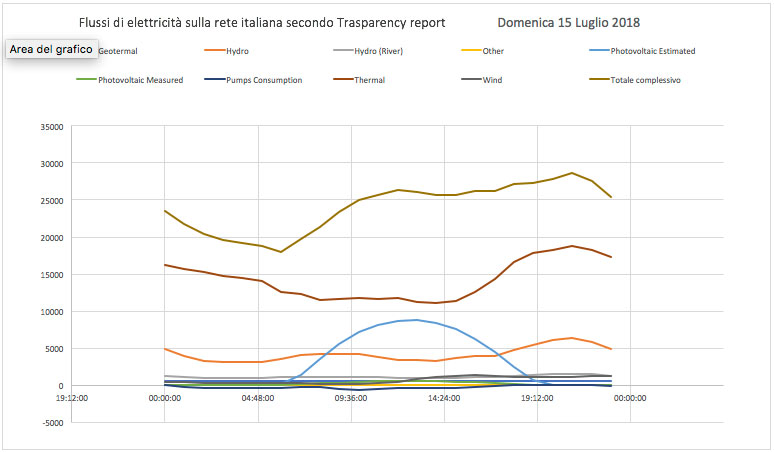Select the Totale complessivo legend entry
This screenshot has height=452, width=774.
point(644,80)
